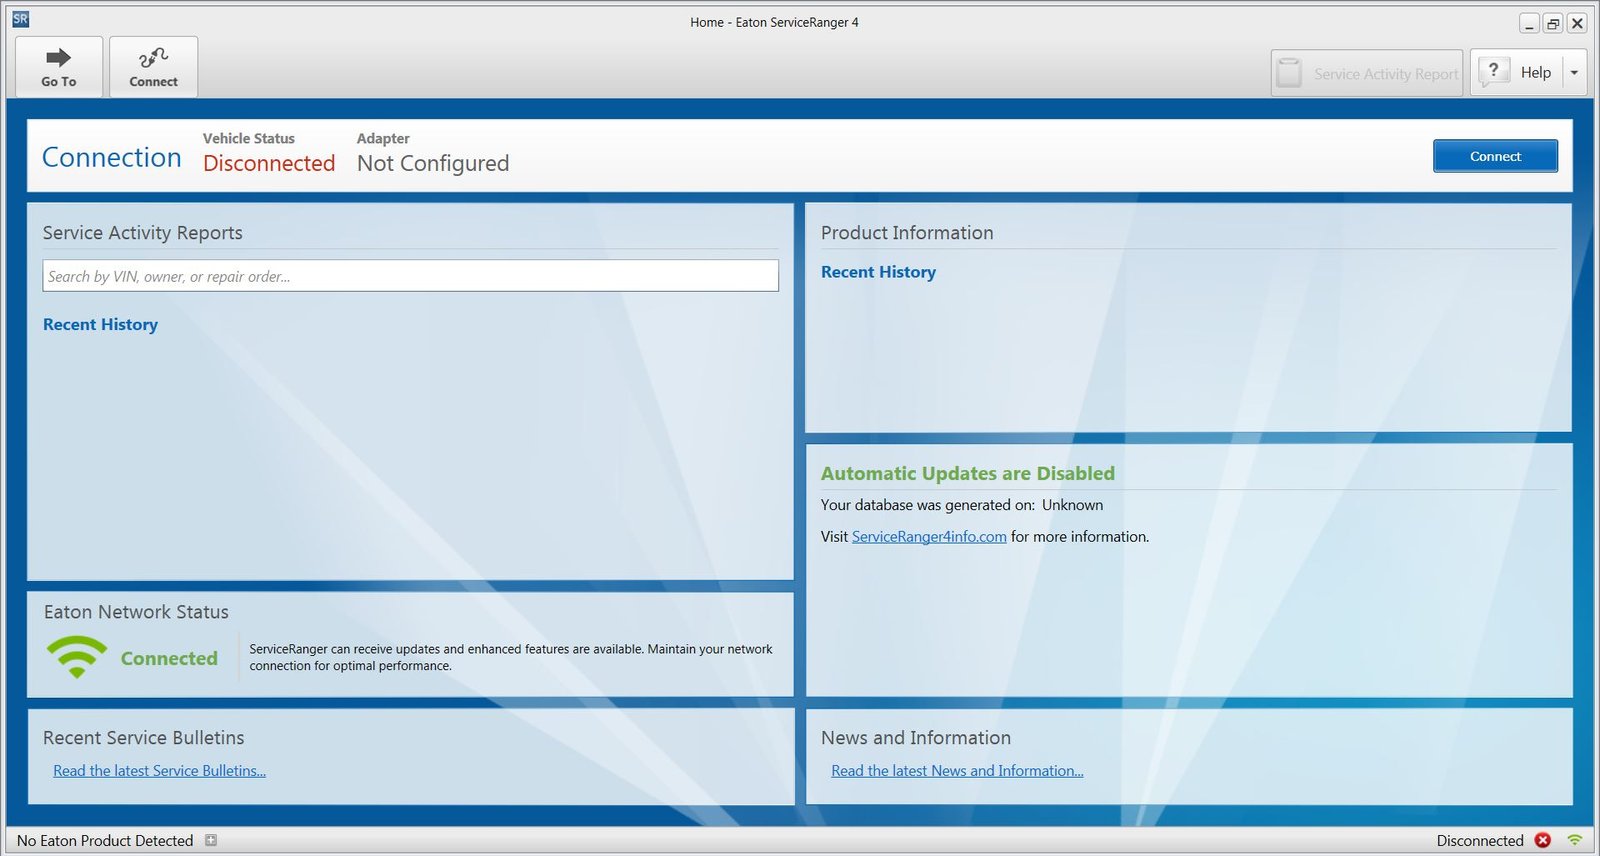The height and width of the screenshot is (856, 1600).
Task: Click the Service Activity Reports heading
Action: pos(143,233)
